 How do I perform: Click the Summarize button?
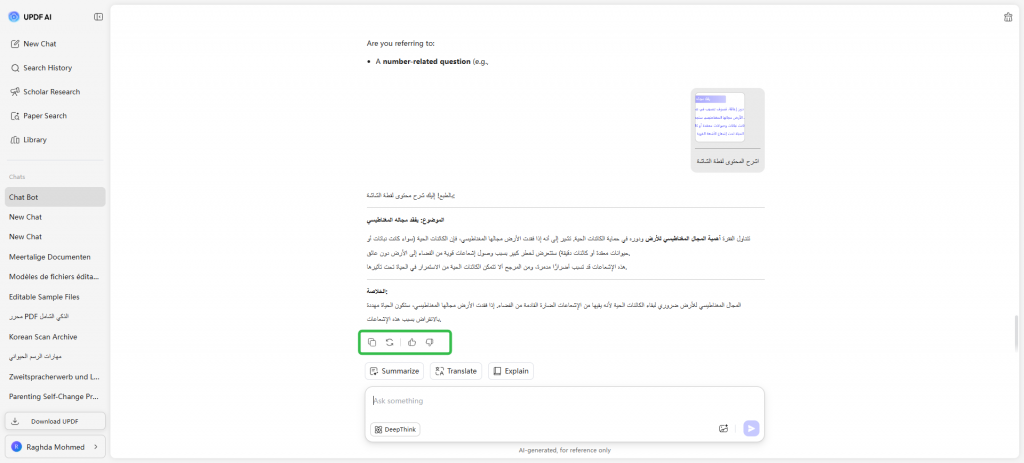394,371
